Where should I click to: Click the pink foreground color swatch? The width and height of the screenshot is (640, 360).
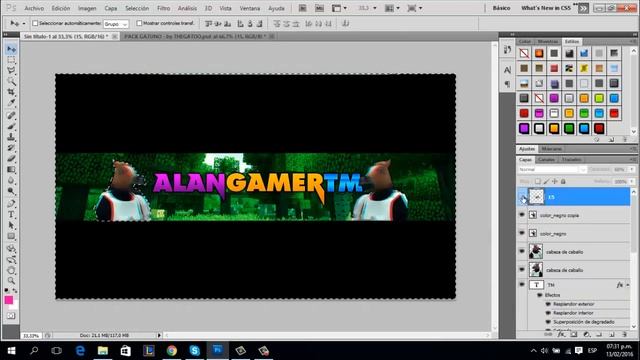(x=9, y=300)
